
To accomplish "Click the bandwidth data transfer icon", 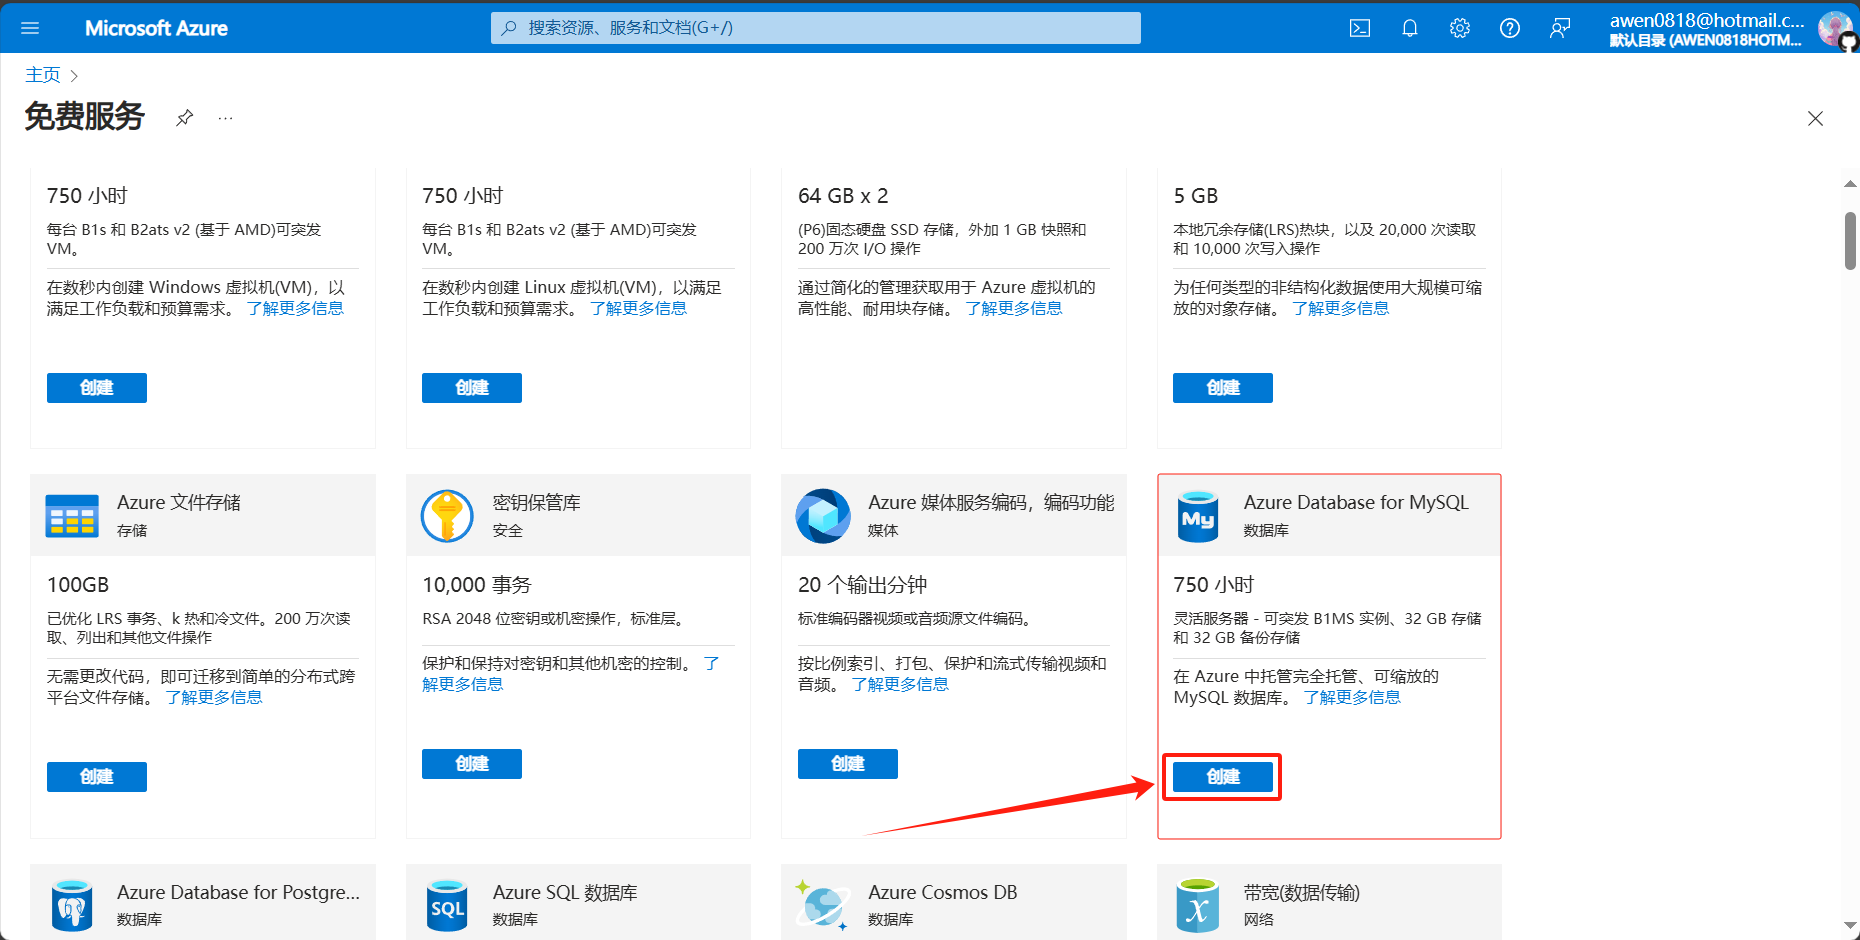I will pos(1198,905).
